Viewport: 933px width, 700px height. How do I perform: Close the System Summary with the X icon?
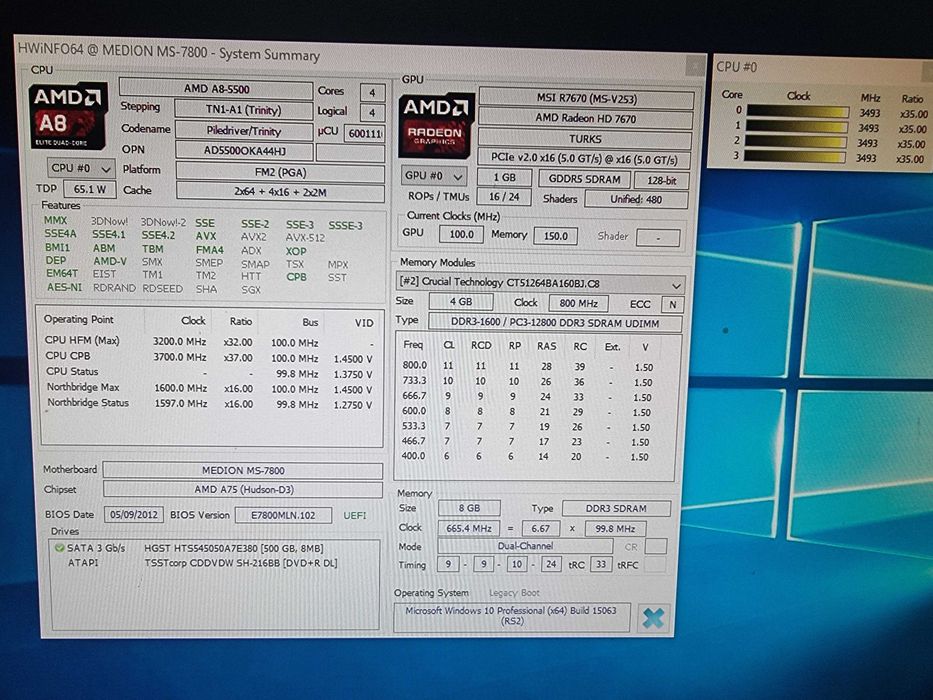tap(653, 618)
